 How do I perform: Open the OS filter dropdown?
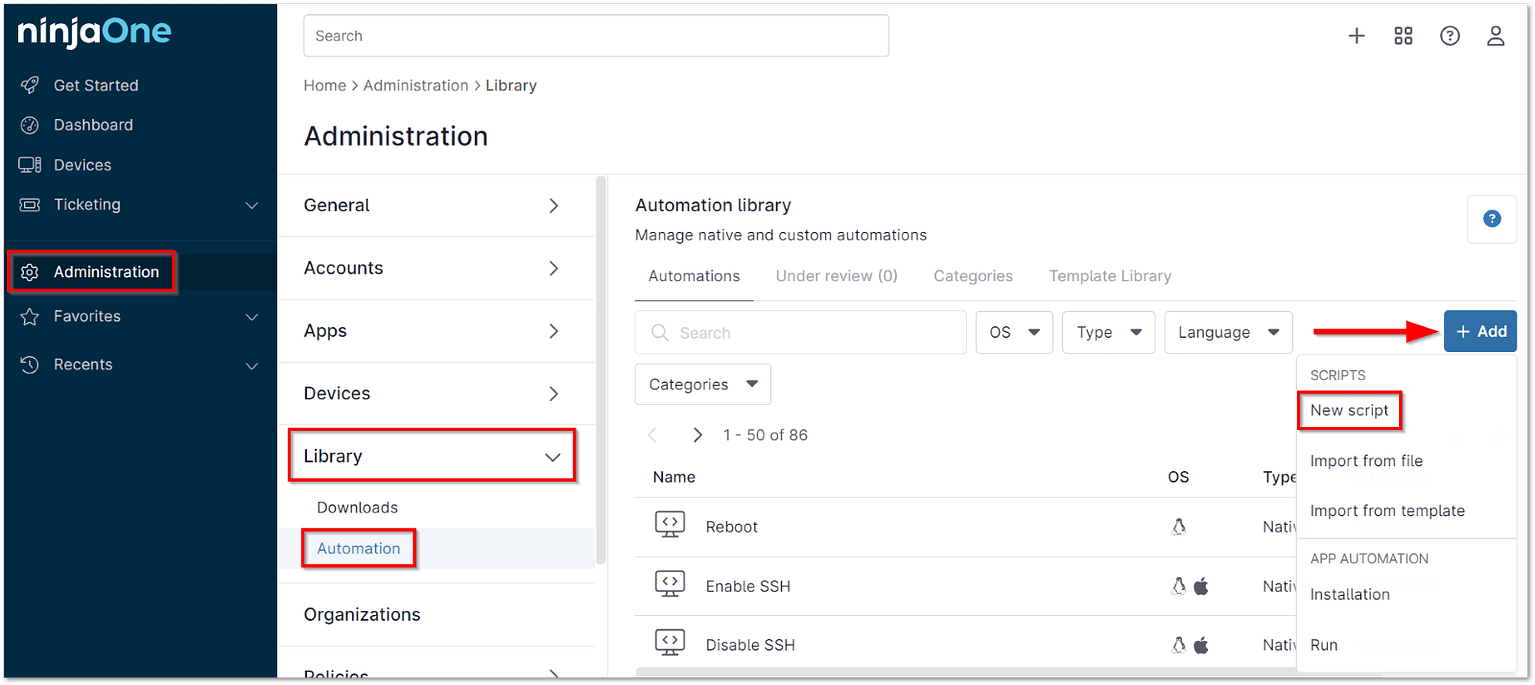[1014, 332]
